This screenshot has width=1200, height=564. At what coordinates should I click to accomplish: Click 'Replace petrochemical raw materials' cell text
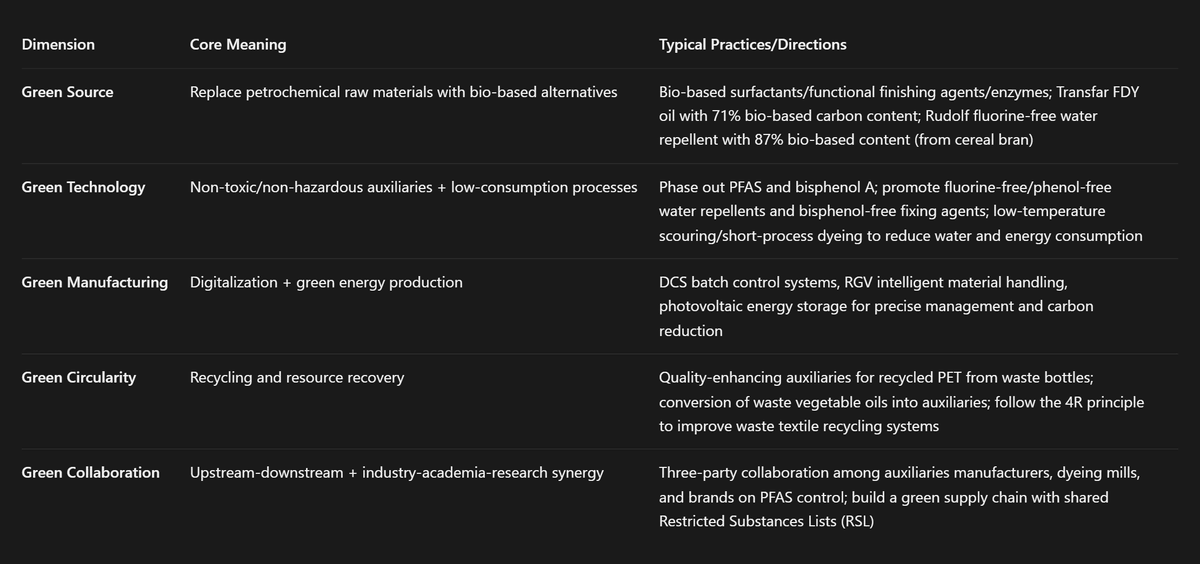[311, 92]
